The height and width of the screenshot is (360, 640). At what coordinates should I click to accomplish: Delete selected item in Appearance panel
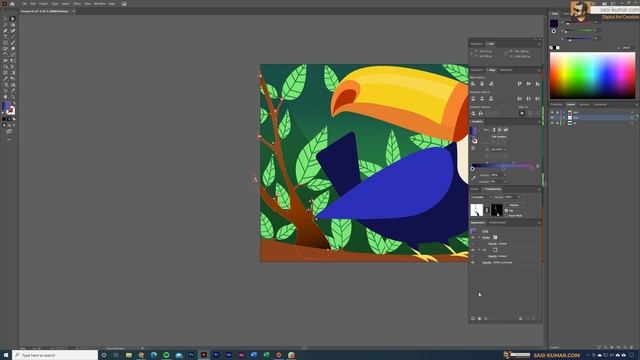point(534,318)
